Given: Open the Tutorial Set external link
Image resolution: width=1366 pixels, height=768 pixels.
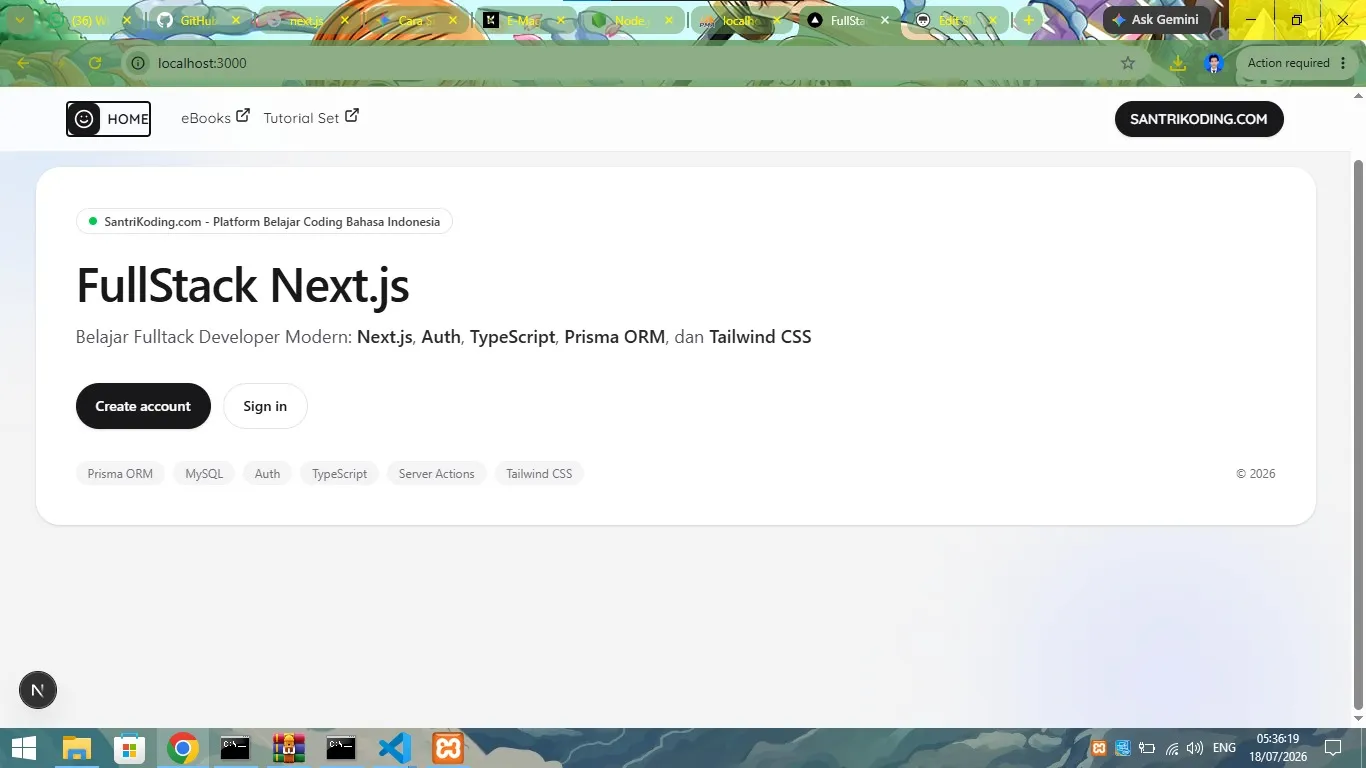Looking at the screenshot, I should pyautogui.click(x=311, y=118).
